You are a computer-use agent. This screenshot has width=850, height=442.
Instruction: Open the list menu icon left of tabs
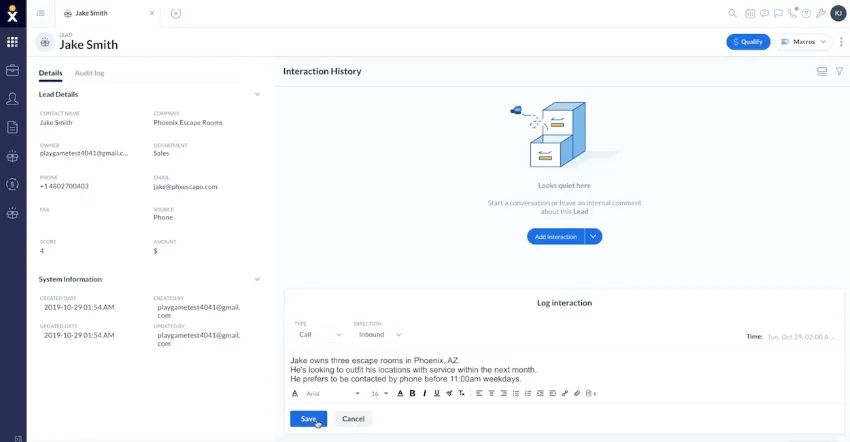tap(41, 13)
